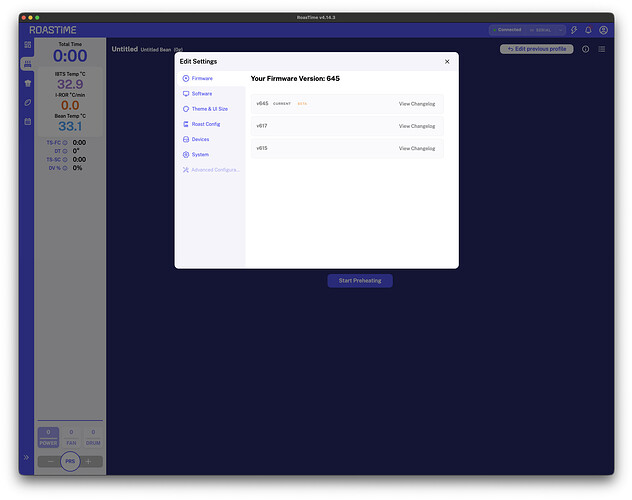
Task: Expand the sidebar with double chevron
Action: tap(26, 457)
